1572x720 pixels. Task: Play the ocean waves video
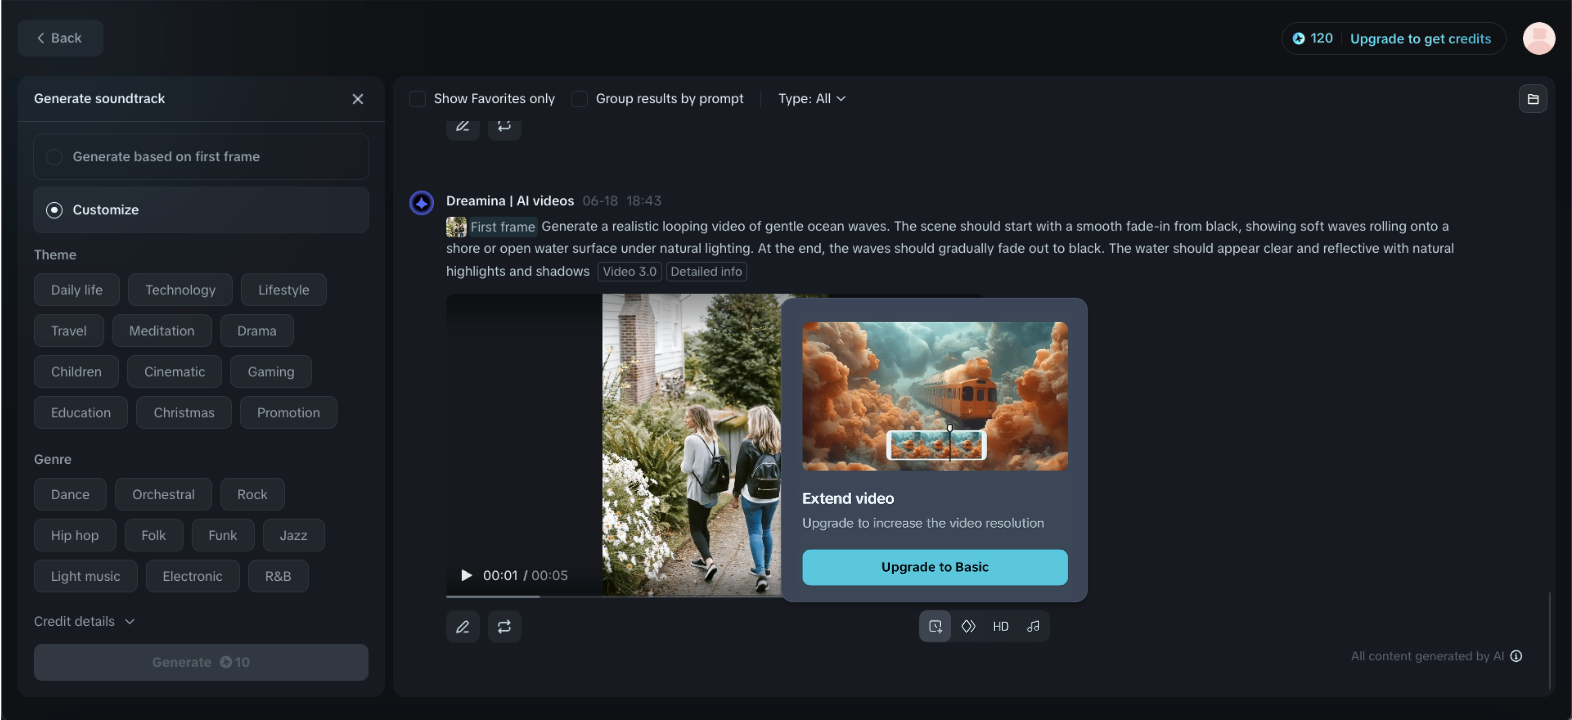click(466, 575)
